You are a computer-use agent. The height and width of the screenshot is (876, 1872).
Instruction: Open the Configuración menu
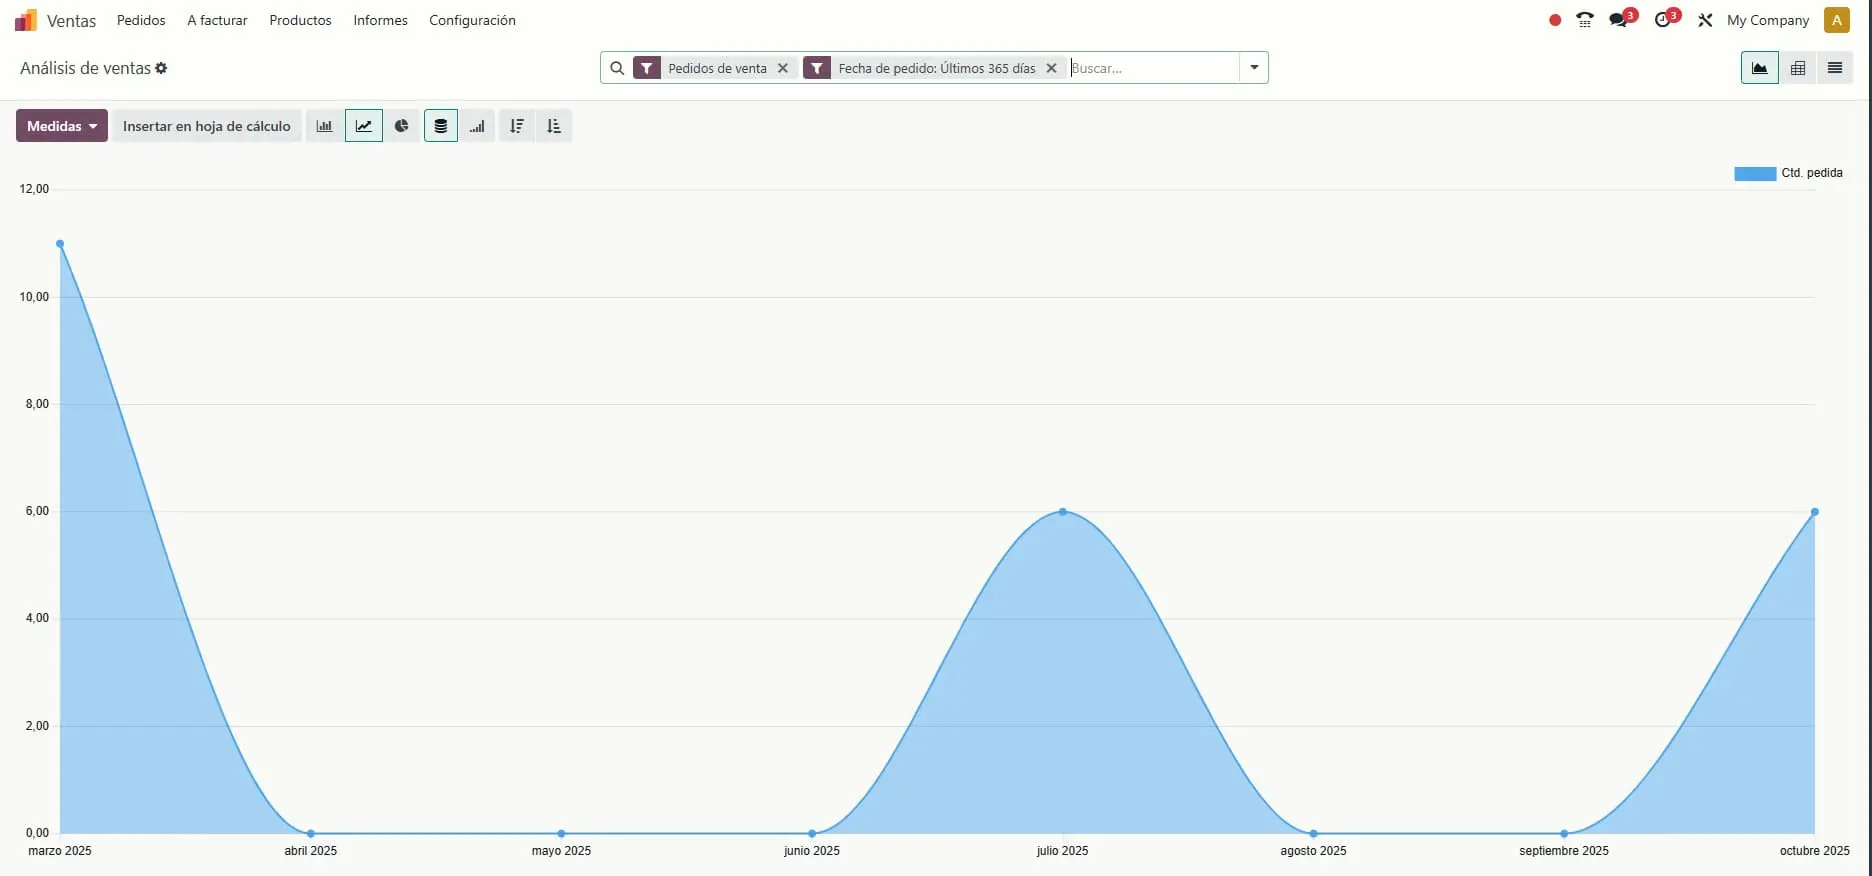[472, 20]
